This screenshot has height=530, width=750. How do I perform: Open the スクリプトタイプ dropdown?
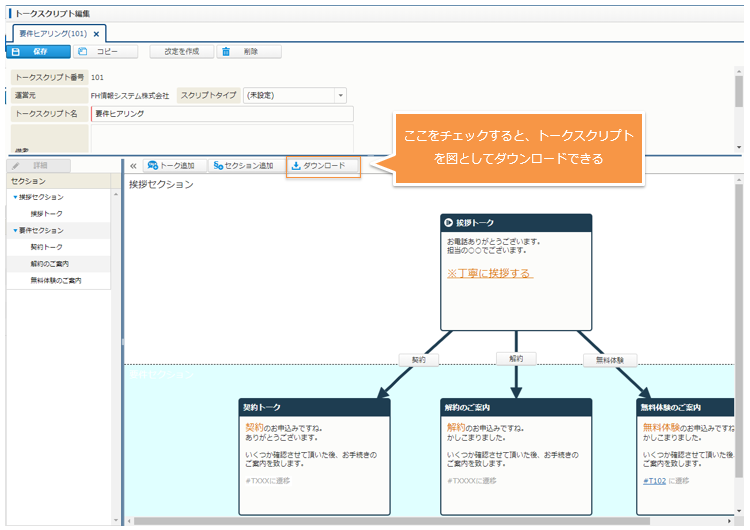tap(340, 95)
